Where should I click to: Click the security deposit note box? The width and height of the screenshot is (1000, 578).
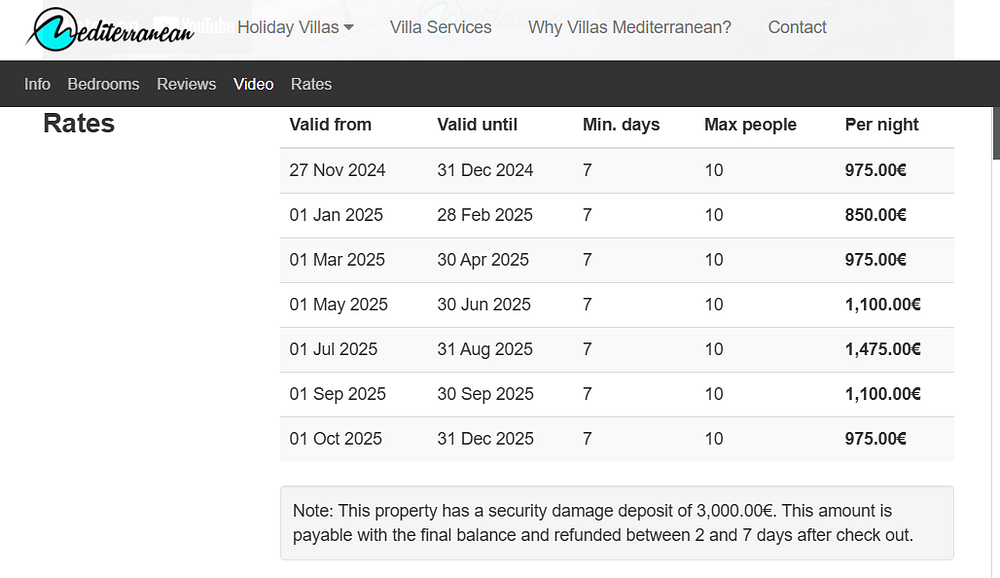(616, 523)
